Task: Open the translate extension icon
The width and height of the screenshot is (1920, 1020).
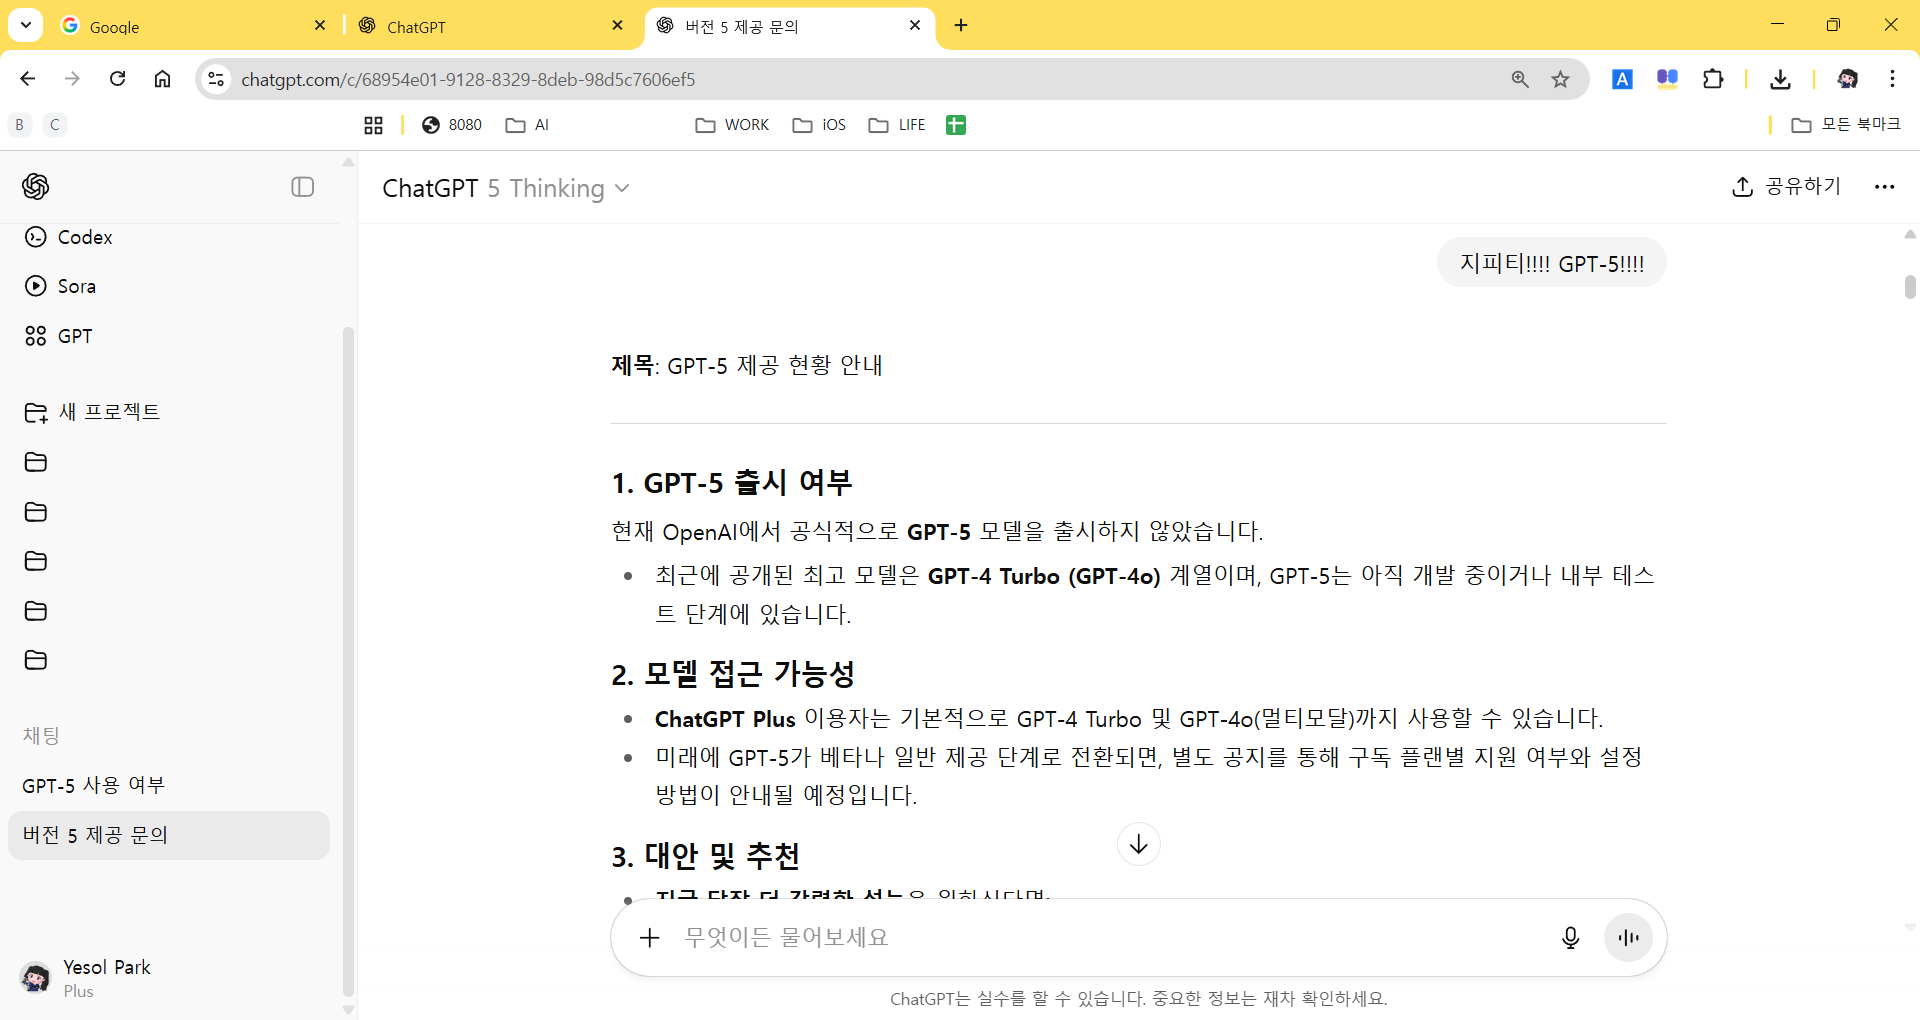Action: point(1622,79)
